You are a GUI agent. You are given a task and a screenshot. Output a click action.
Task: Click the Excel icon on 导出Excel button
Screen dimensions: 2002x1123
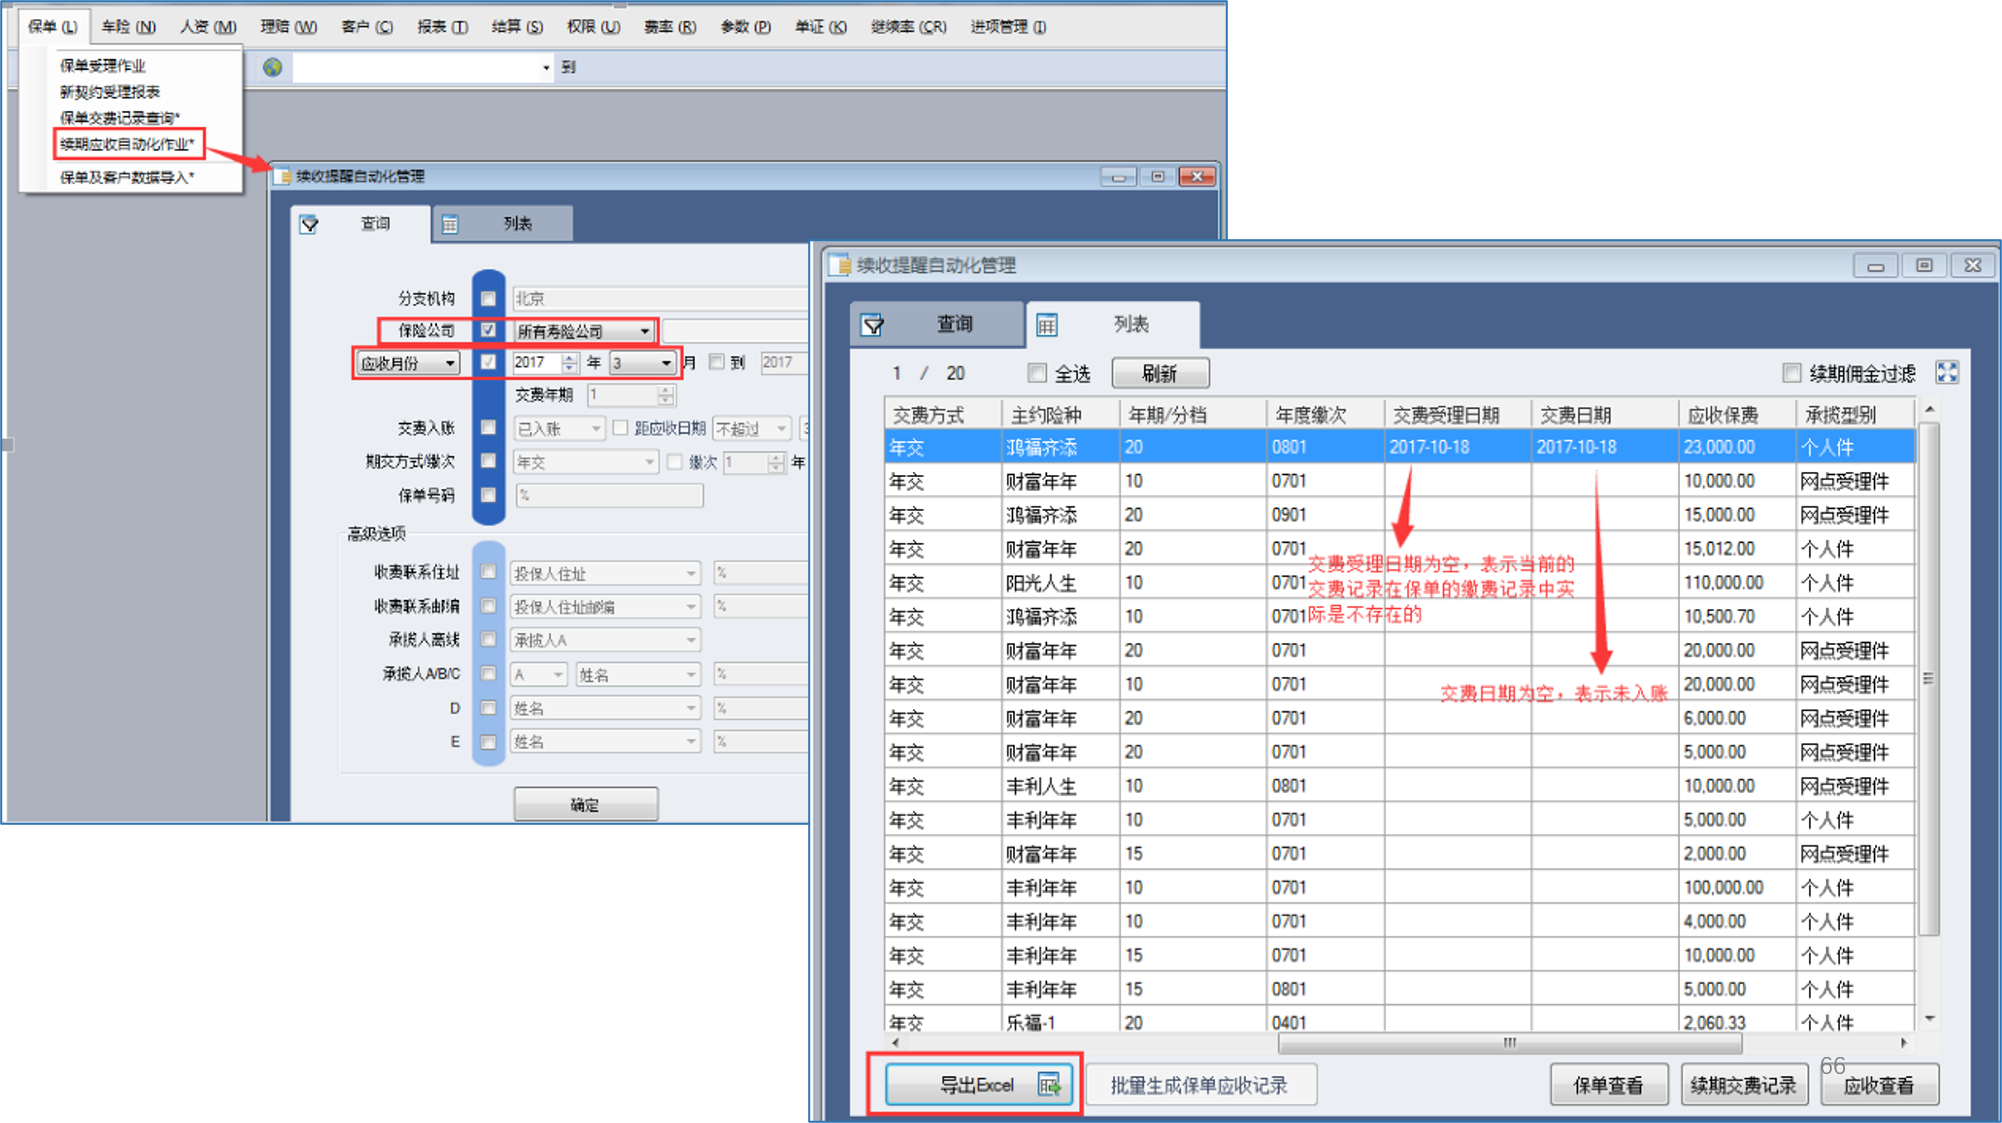tap(1049, 1085)
